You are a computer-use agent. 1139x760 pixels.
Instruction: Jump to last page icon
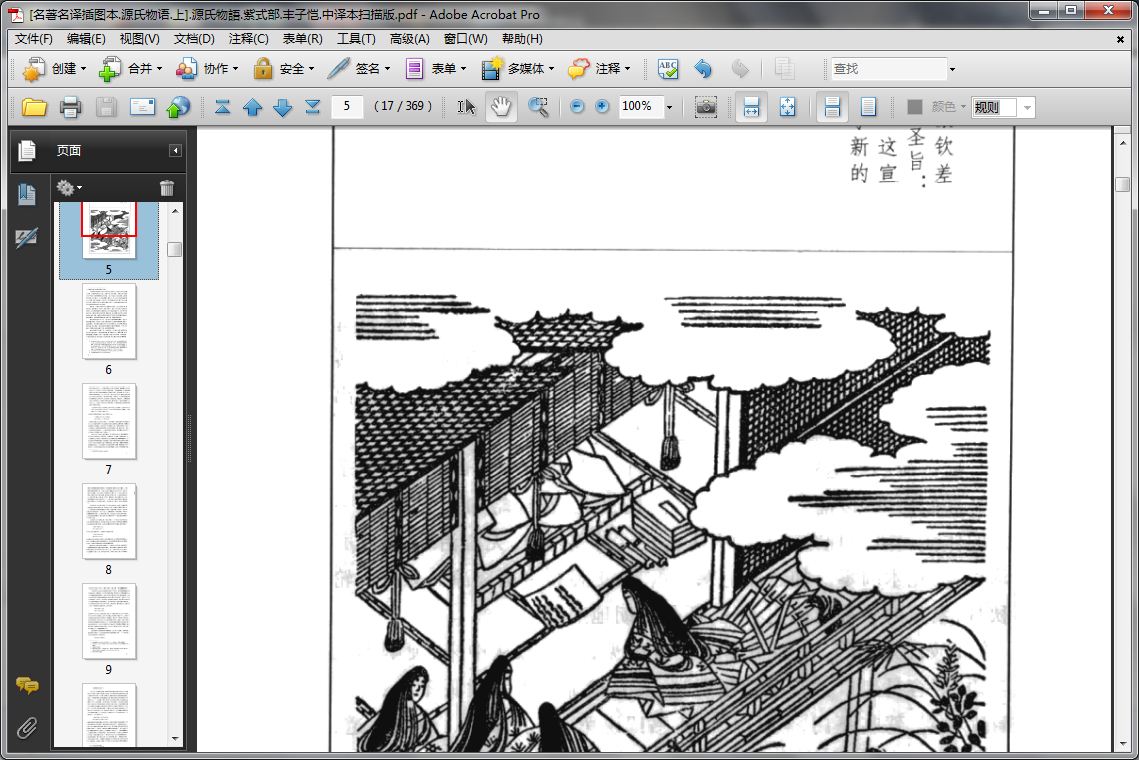312,108
